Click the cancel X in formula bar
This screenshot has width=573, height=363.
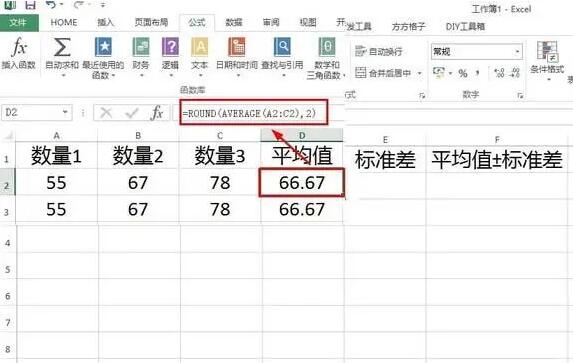coord(106,113)
